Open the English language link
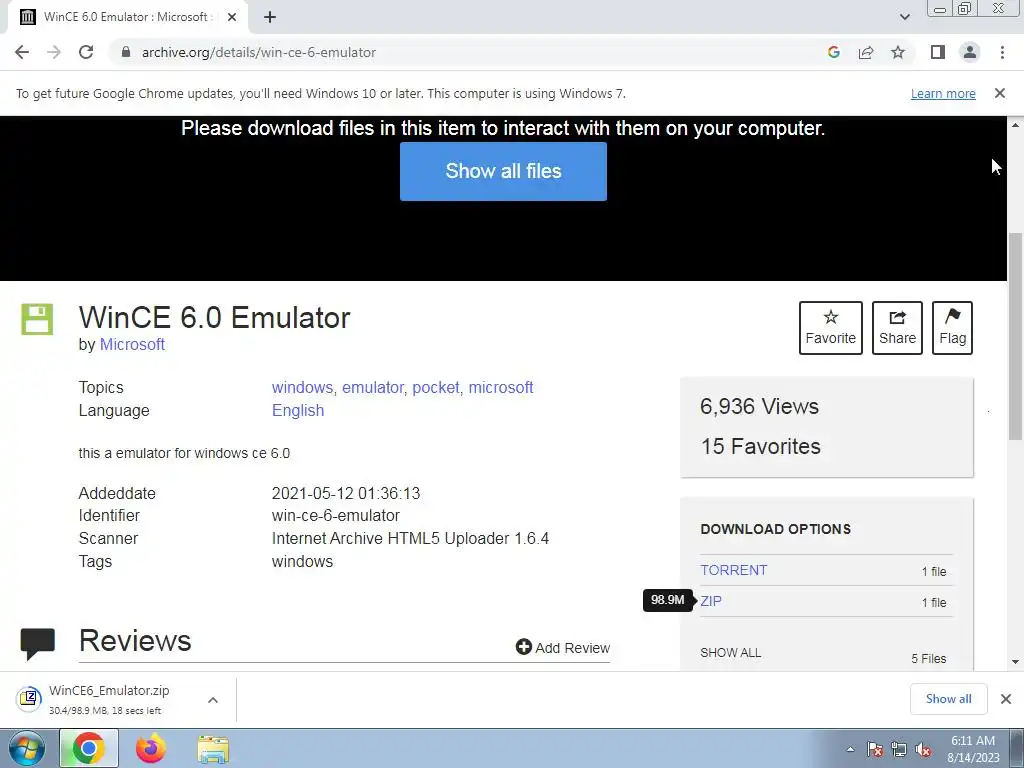1024x768 pixels. 298,410
